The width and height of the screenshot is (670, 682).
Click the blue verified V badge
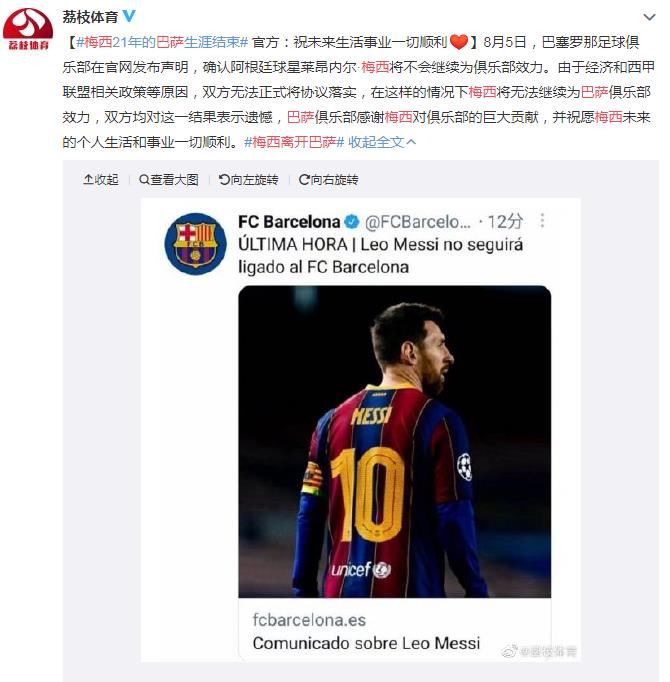click(129, 17)
